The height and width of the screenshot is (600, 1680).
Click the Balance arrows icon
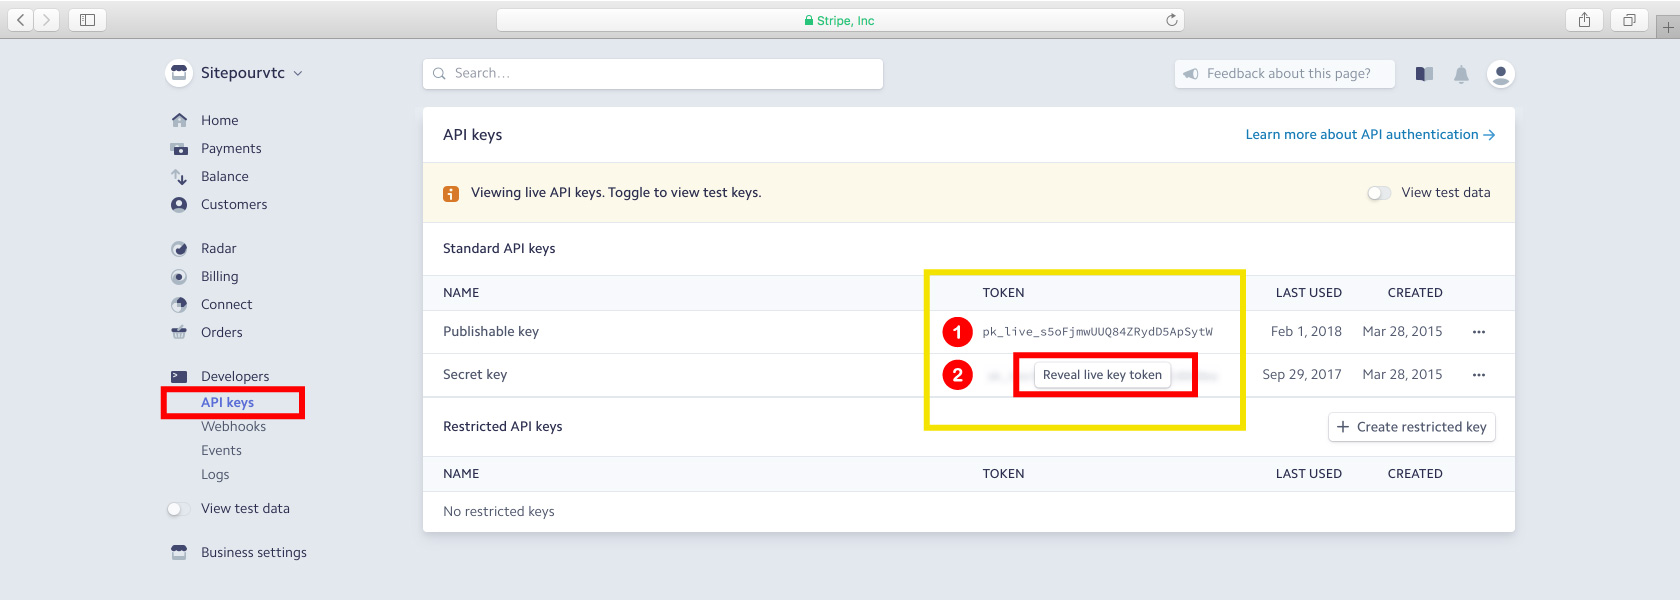click(179, 177)
